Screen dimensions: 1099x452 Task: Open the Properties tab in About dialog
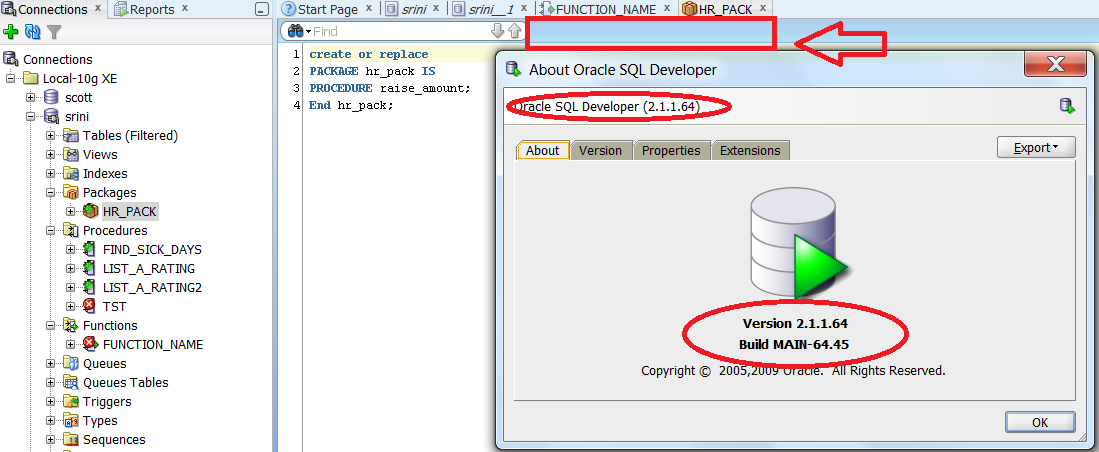point(671,150)
